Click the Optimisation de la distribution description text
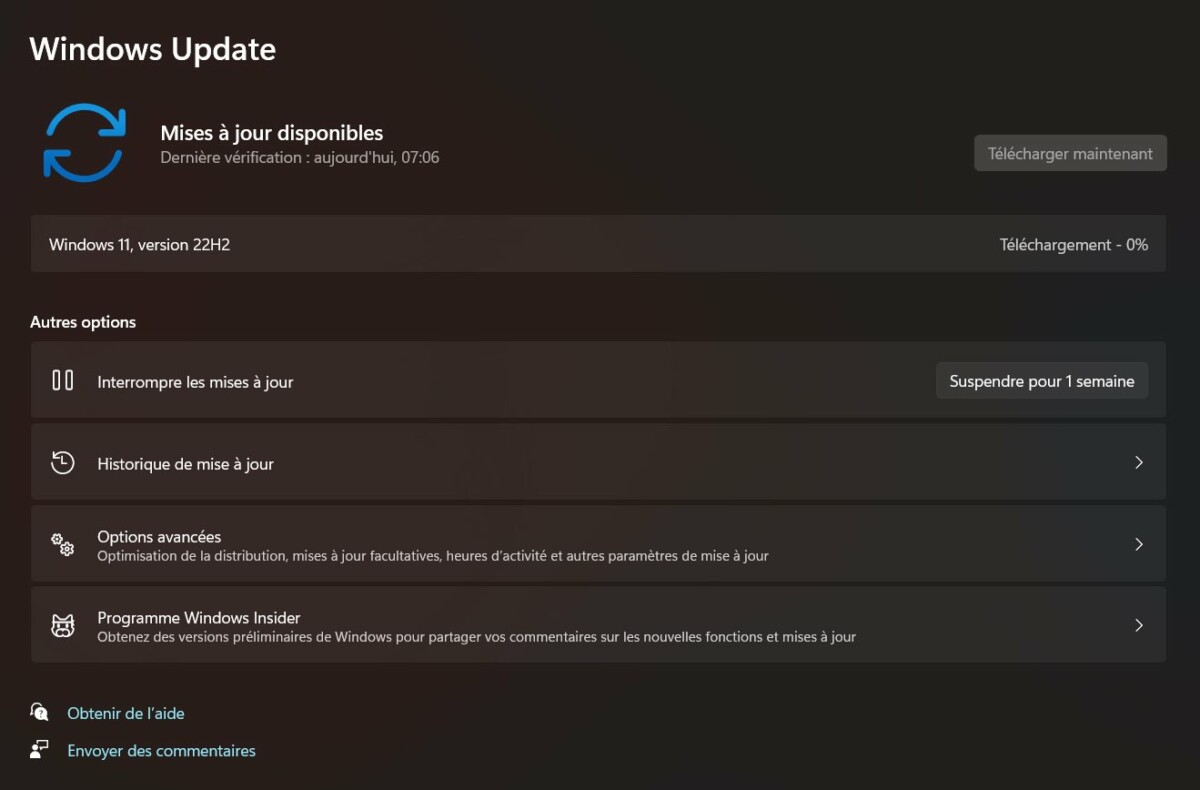The image size is (1200, 790). [433, 555]
